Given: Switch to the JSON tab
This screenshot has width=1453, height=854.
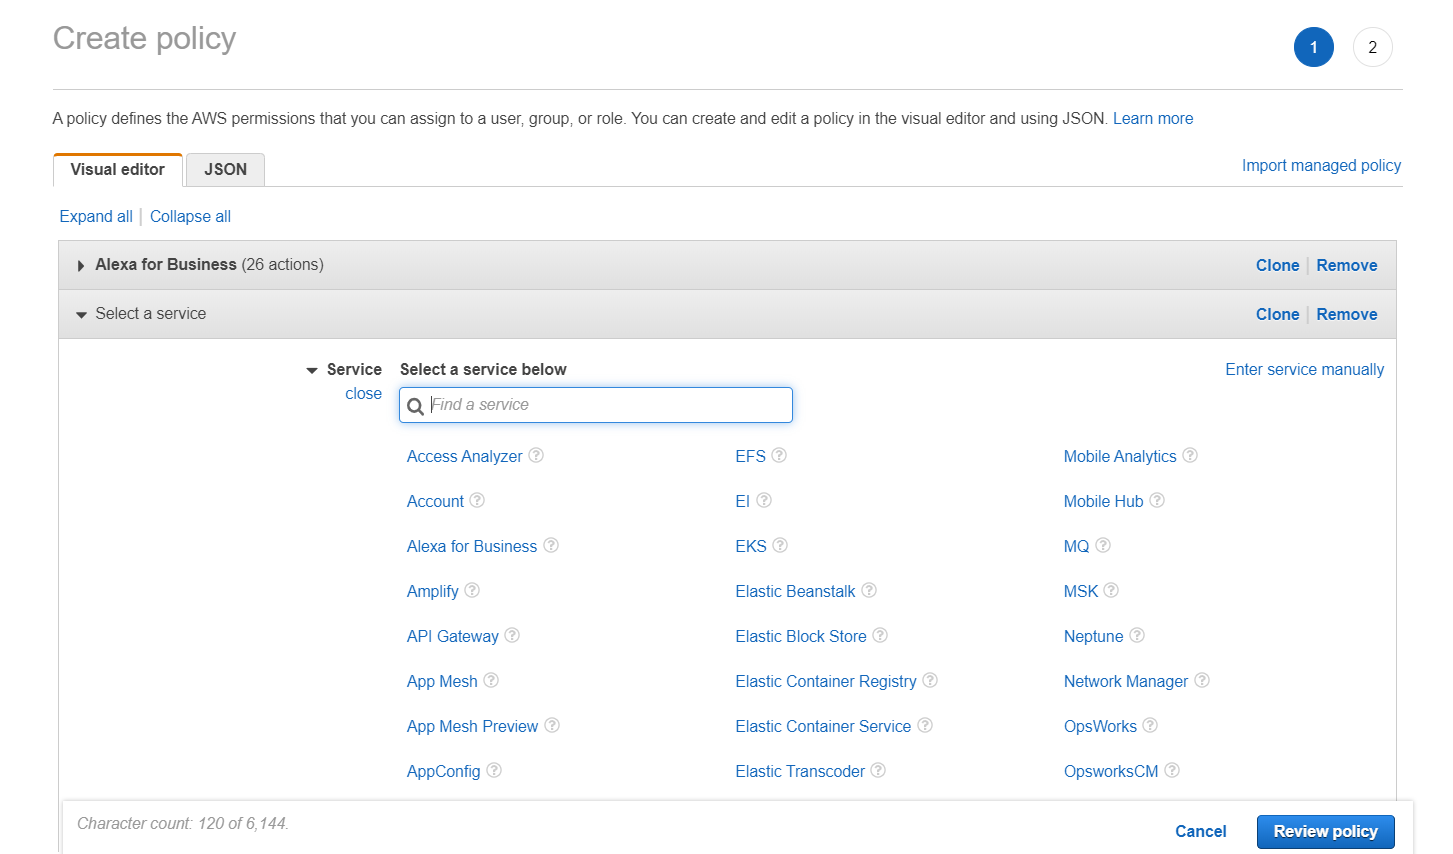Looking at the screenshot, I should click(x=225, y=170).
